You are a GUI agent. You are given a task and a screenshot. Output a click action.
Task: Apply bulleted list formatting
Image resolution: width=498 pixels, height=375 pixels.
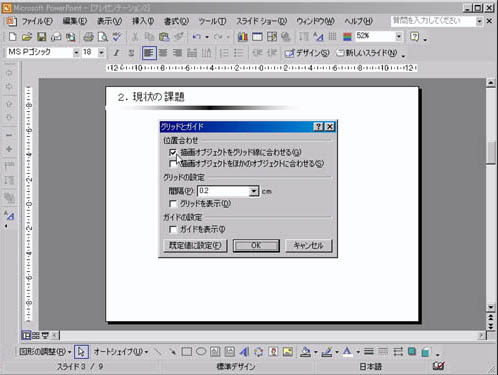pyautogui.click(x=238, y=53)
